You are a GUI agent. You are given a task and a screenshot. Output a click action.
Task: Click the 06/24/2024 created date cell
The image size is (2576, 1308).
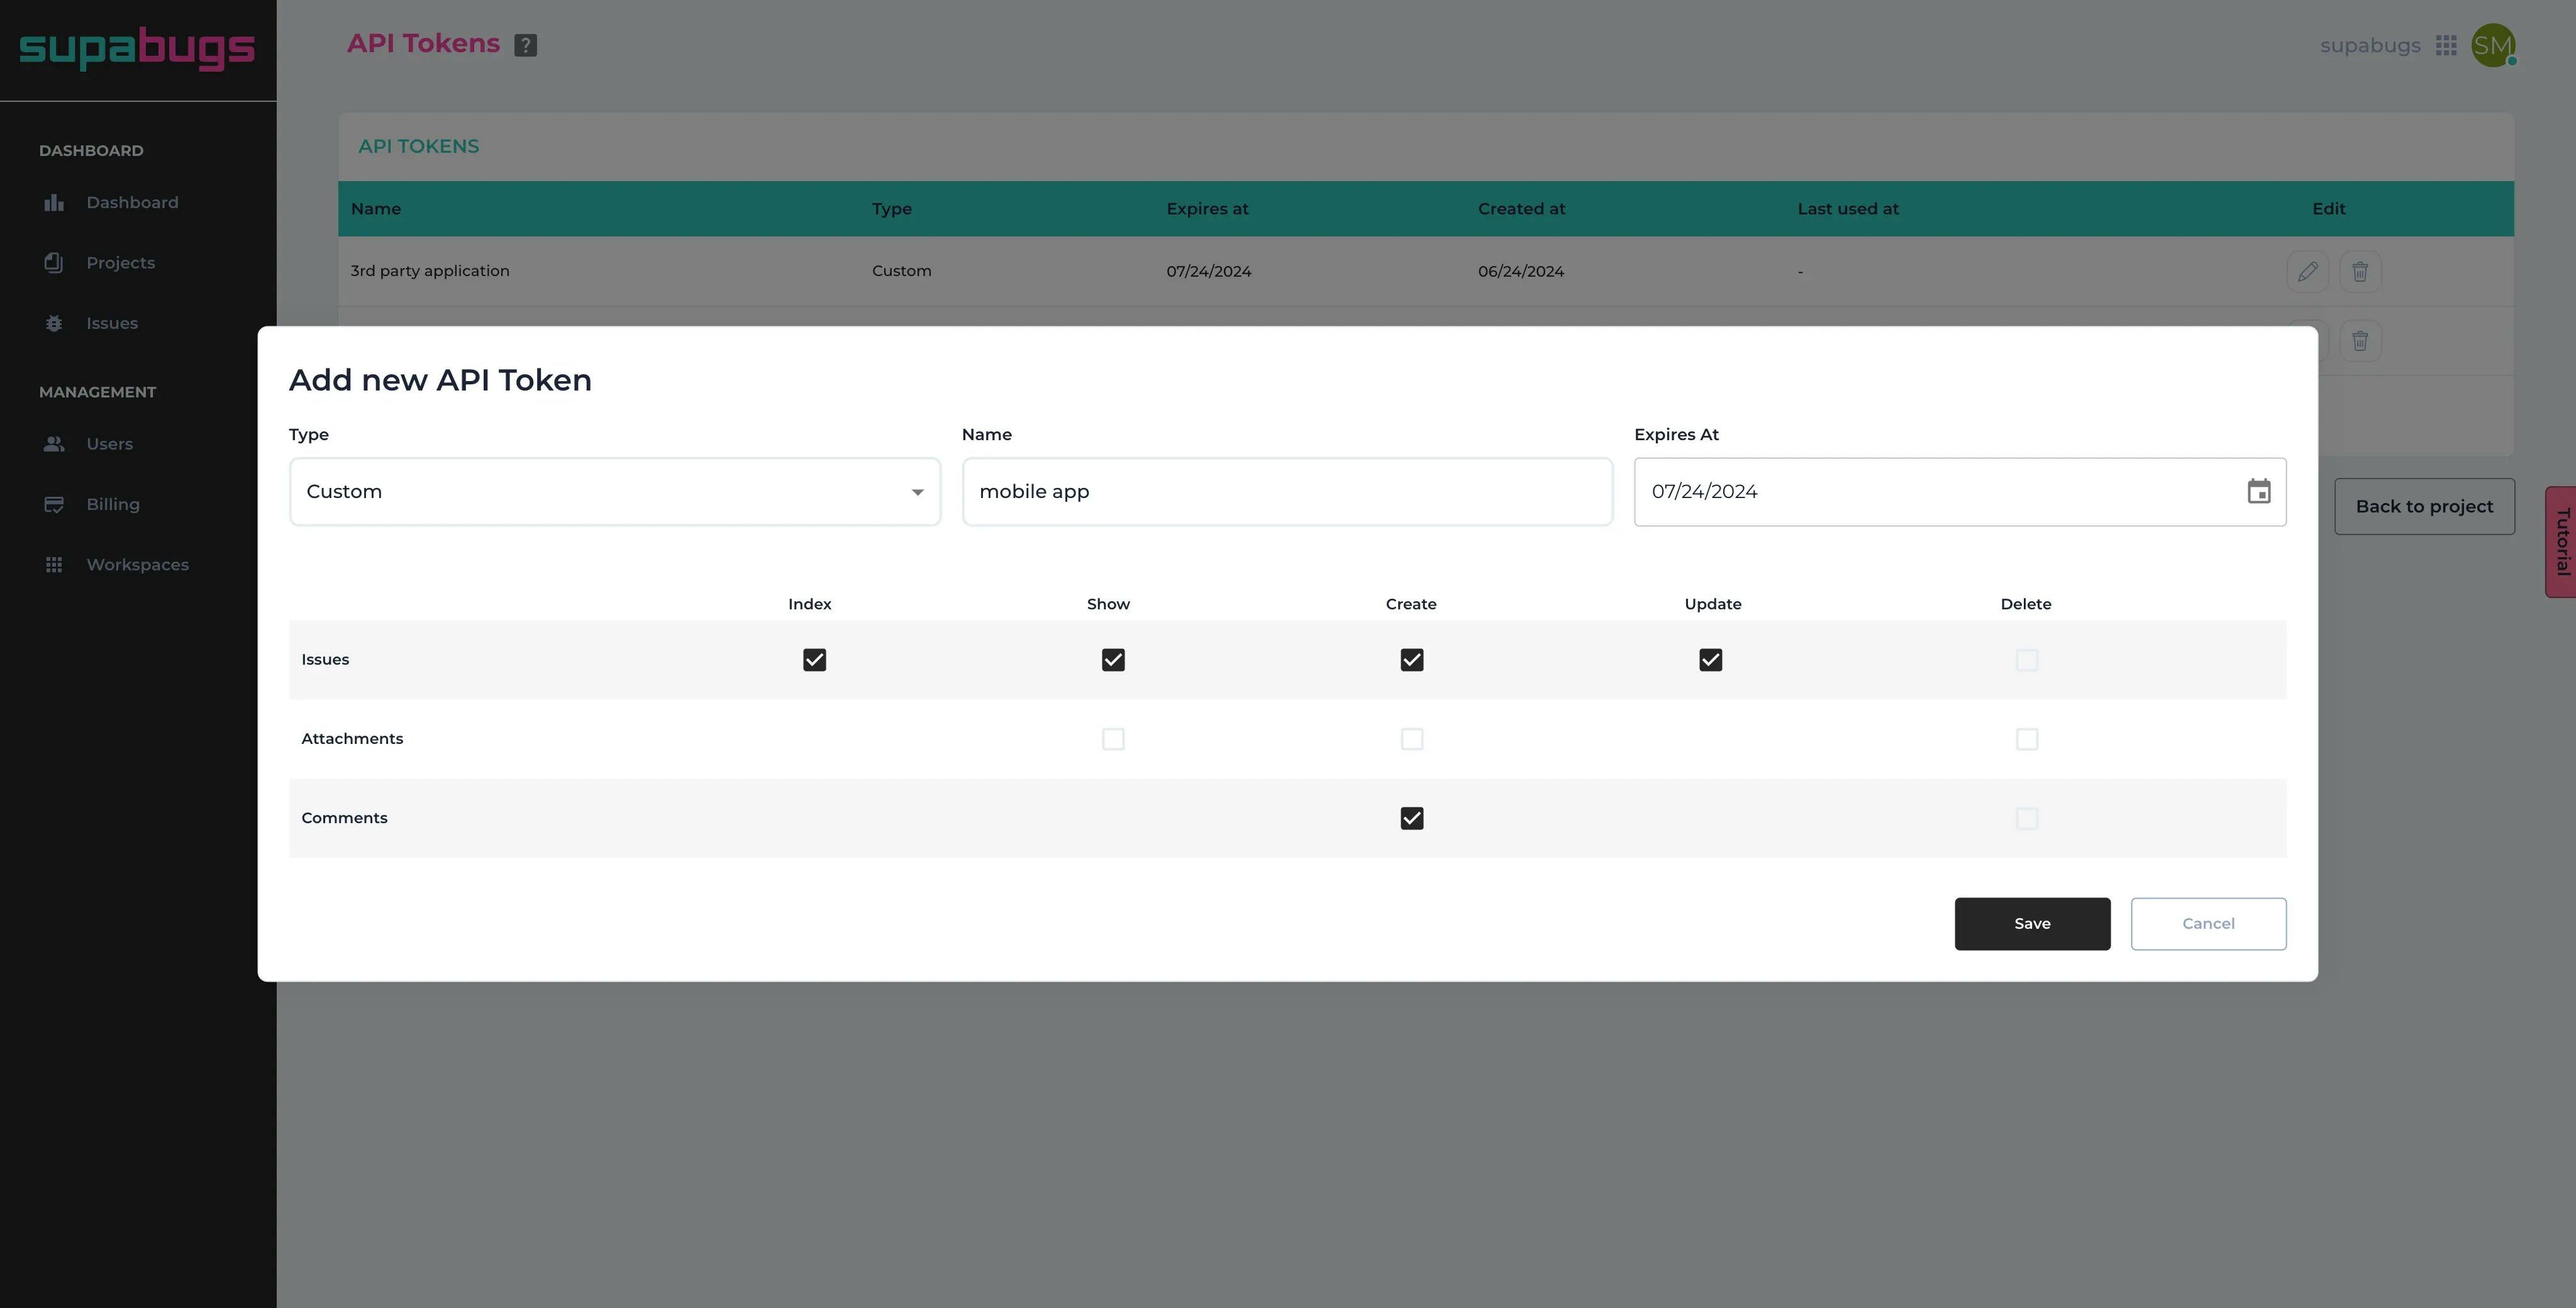(x=1520, y=272)
